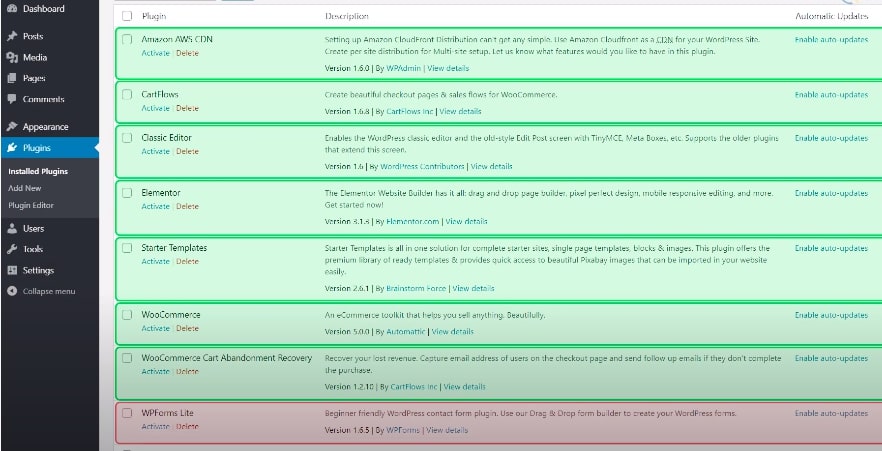View details for Classic Editor
The image size is (882, 451).
(x=492, y=167)
